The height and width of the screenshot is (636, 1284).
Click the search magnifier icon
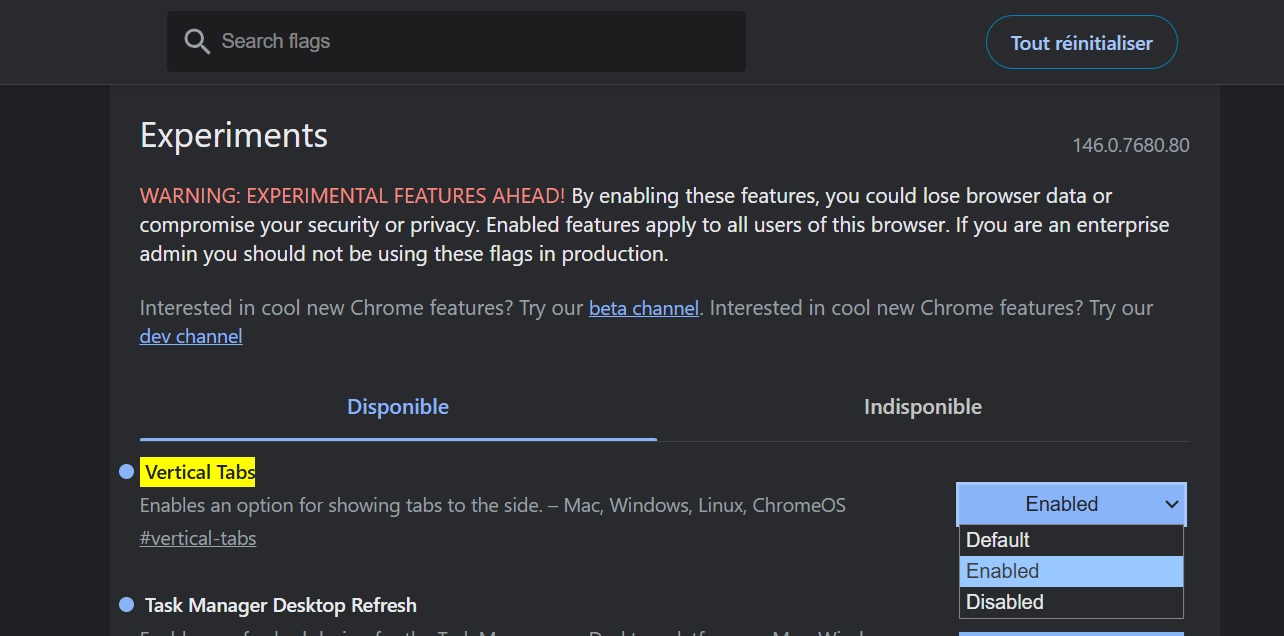(x=197, y=41)
